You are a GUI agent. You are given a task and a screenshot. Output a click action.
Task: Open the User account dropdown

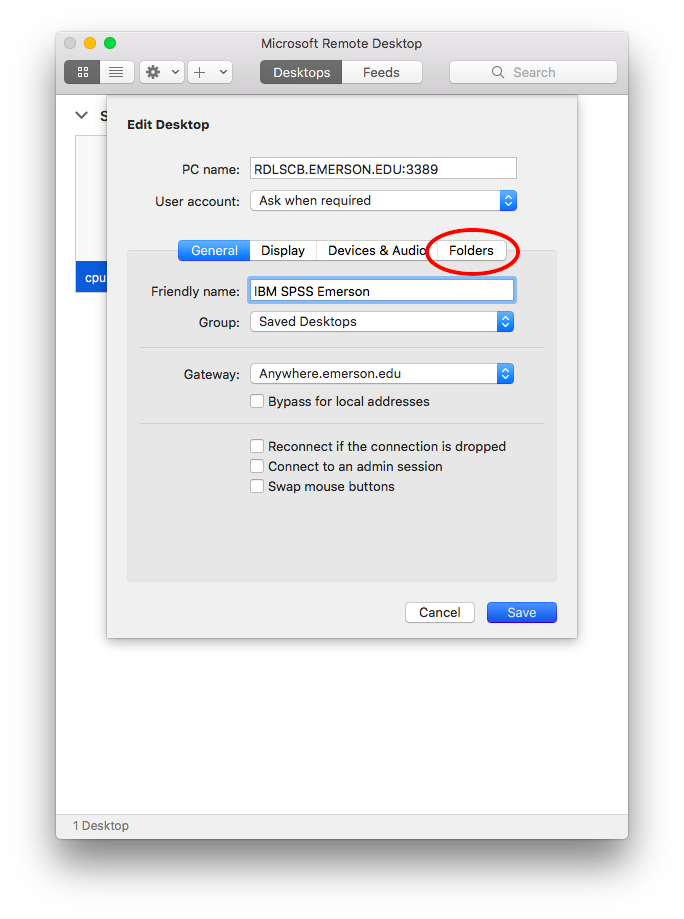coord(383,200)
